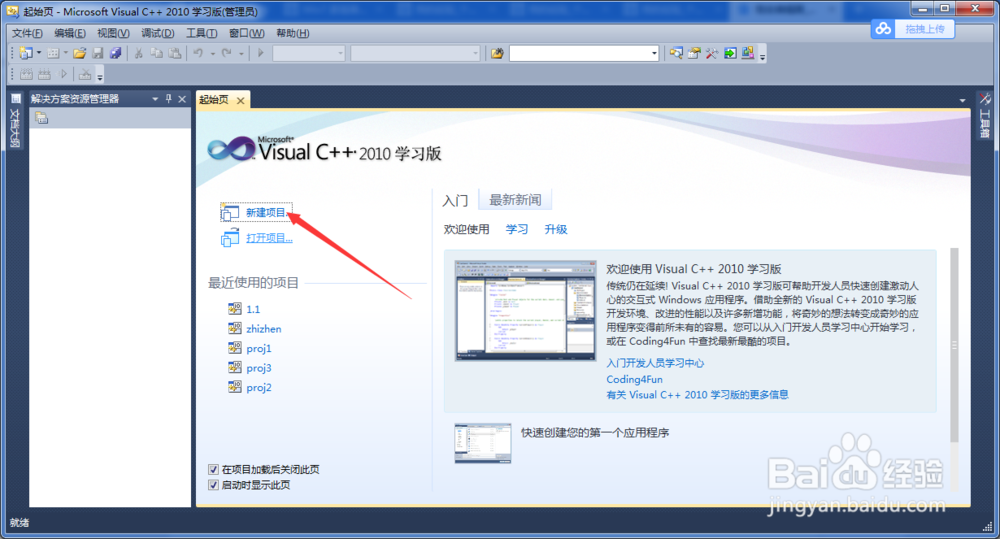Viewport: 1000px width, 539px height.
Task: Click the Start Debugging play icon
Action: pos(260,54)
